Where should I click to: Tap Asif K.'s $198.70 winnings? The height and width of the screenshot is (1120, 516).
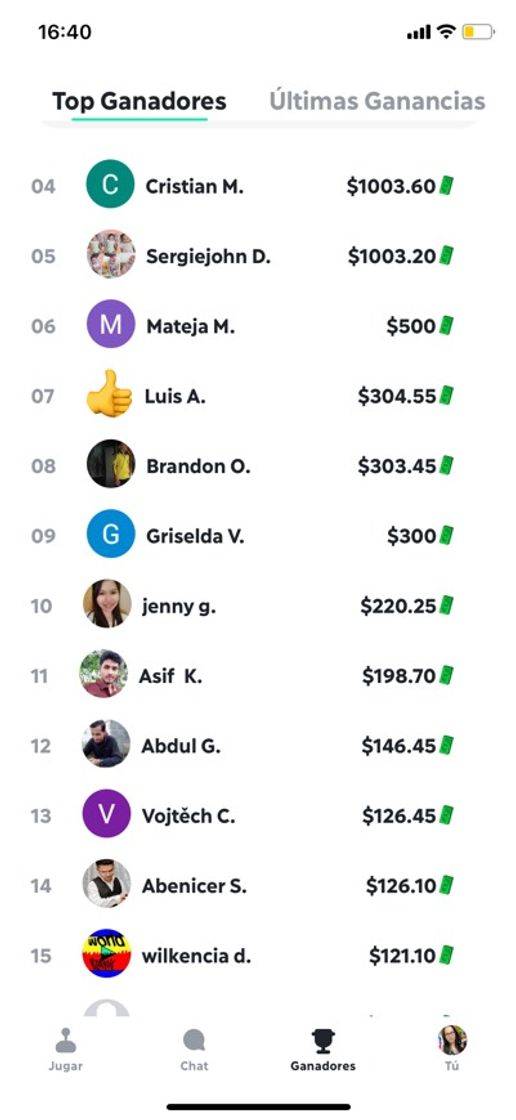pos(399,676)
